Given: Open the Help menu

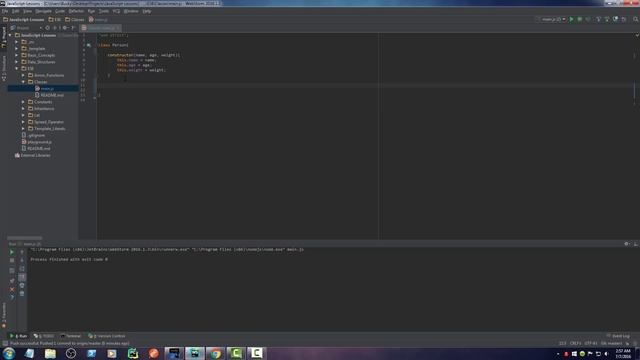Looking at the screenshot, I should tap(147, 11).
